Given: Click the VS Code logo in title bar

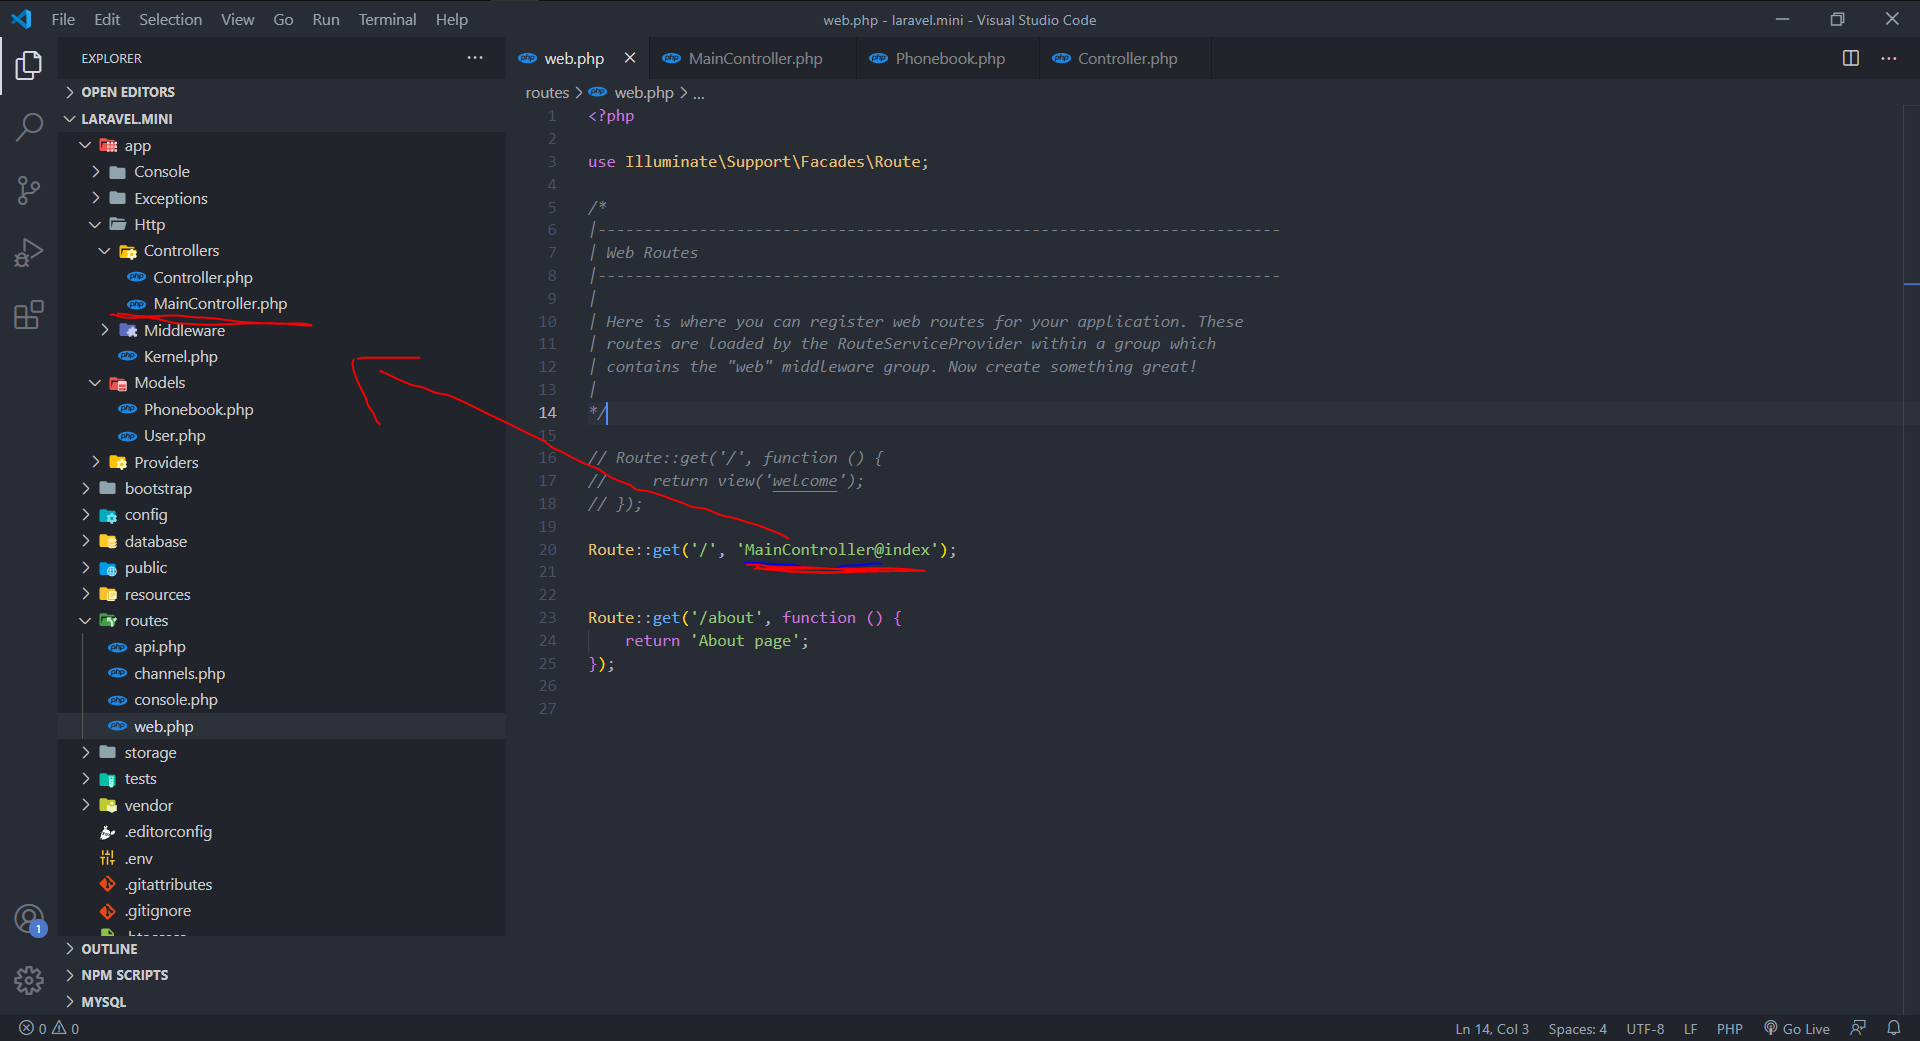Looking at the screenshot, I should [x=21, y=19].
